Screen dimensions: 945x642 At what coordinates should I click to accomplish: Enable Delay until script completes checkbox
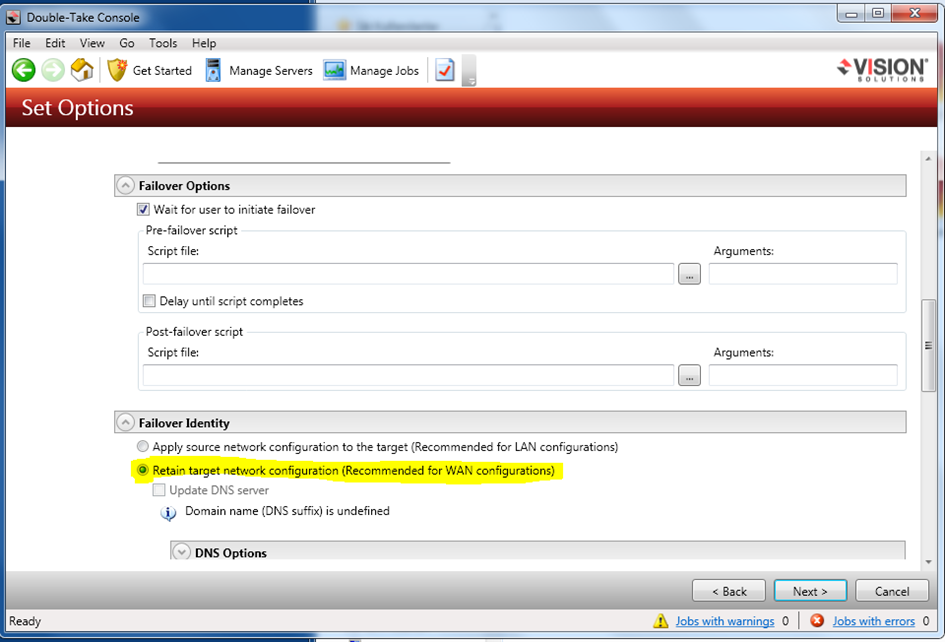coord(149,300)
